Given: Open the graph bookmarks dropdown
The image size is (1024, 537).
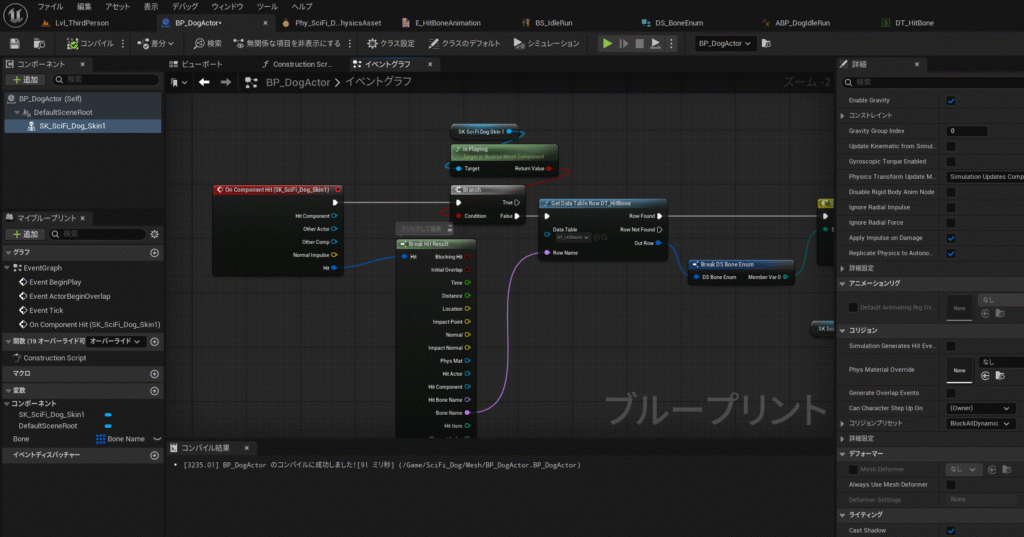Looking at the screenshot, I should (178, 82).
